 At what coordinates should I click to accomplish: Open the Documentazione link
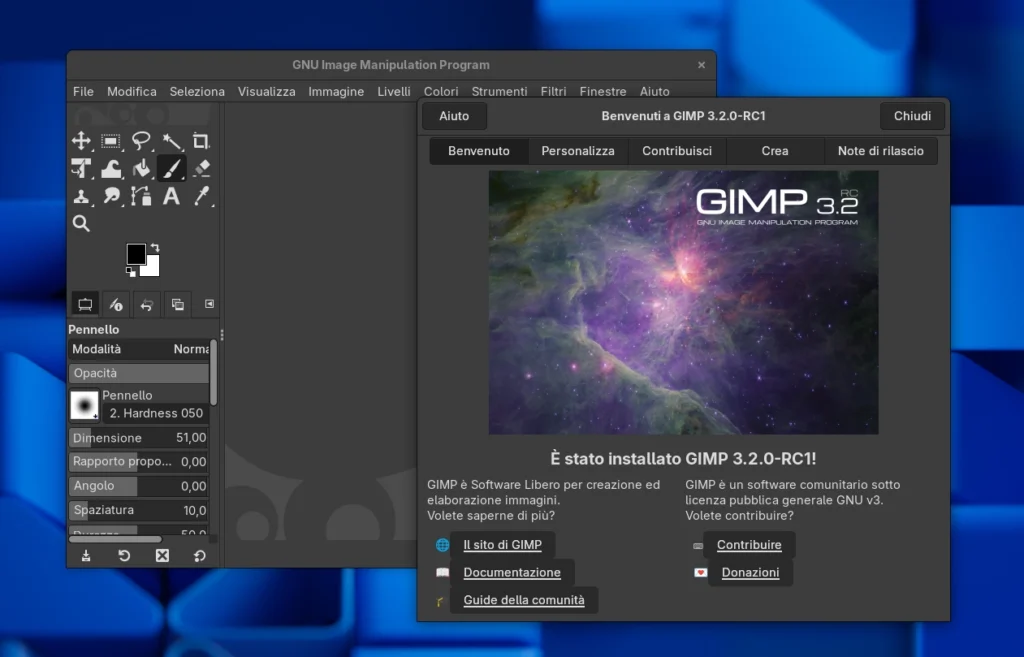[513, 572]
